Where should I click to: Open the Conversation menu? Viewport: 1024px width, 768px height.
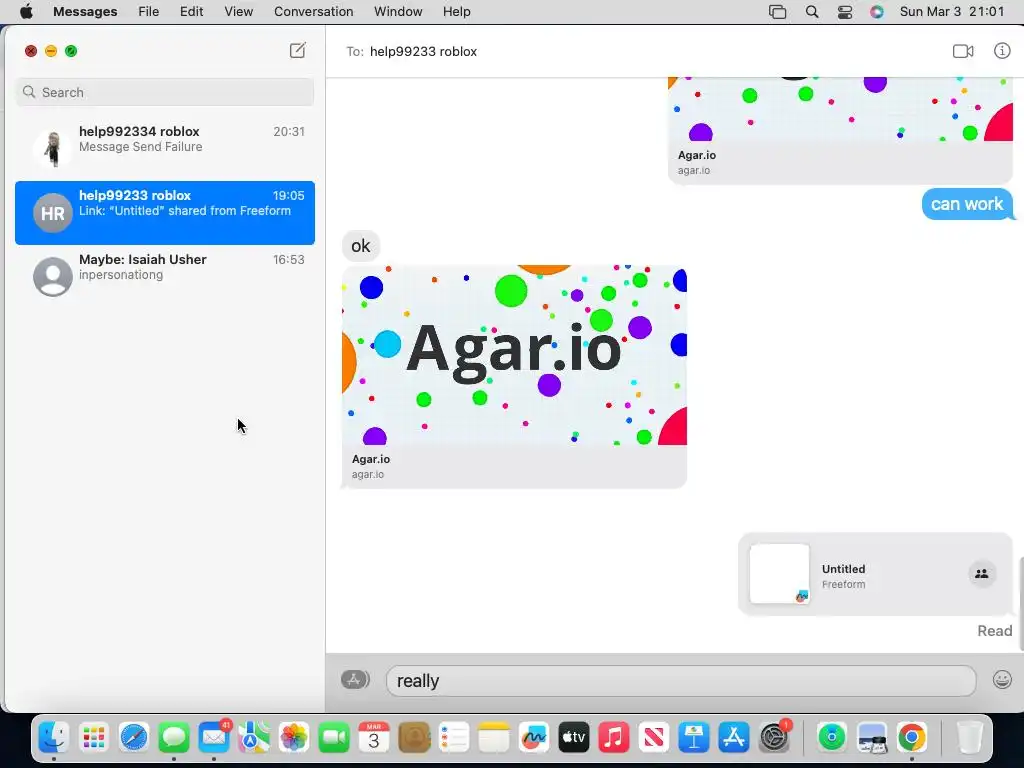click(x=313, y=12)
